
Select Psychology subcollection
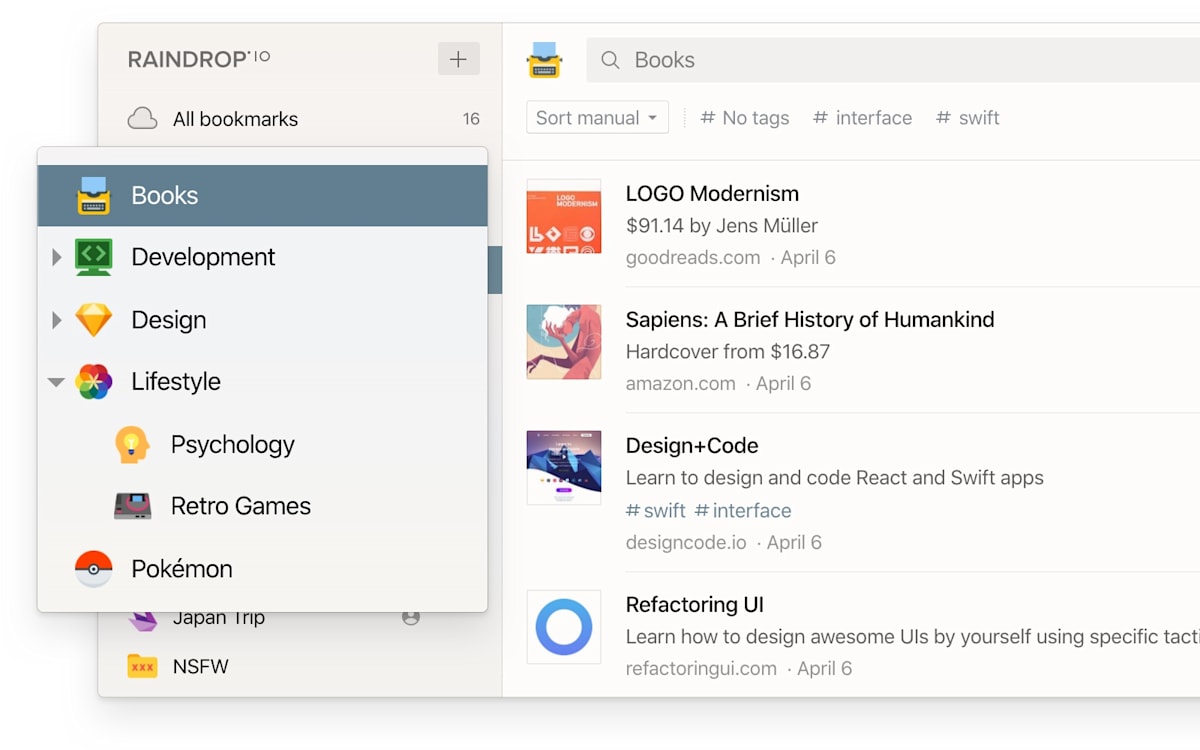click(x=262, y=445)
